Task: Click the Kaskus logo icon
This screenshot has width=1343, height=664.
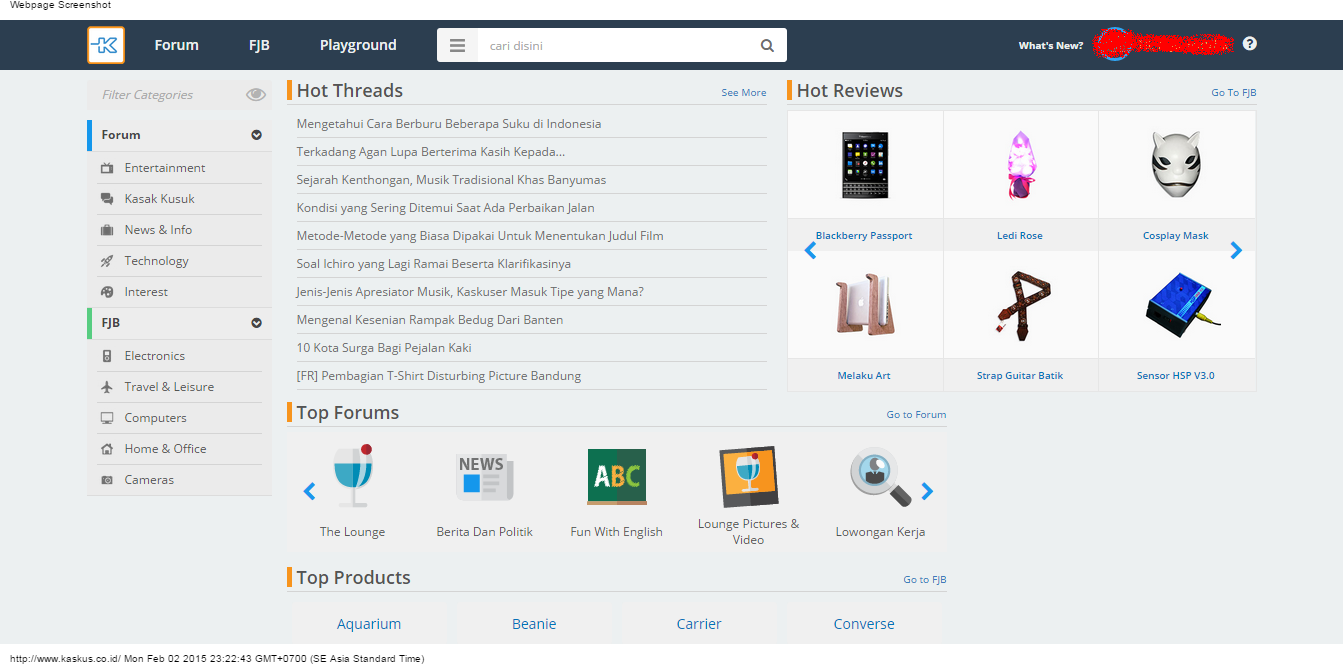Action: [106, 45]
